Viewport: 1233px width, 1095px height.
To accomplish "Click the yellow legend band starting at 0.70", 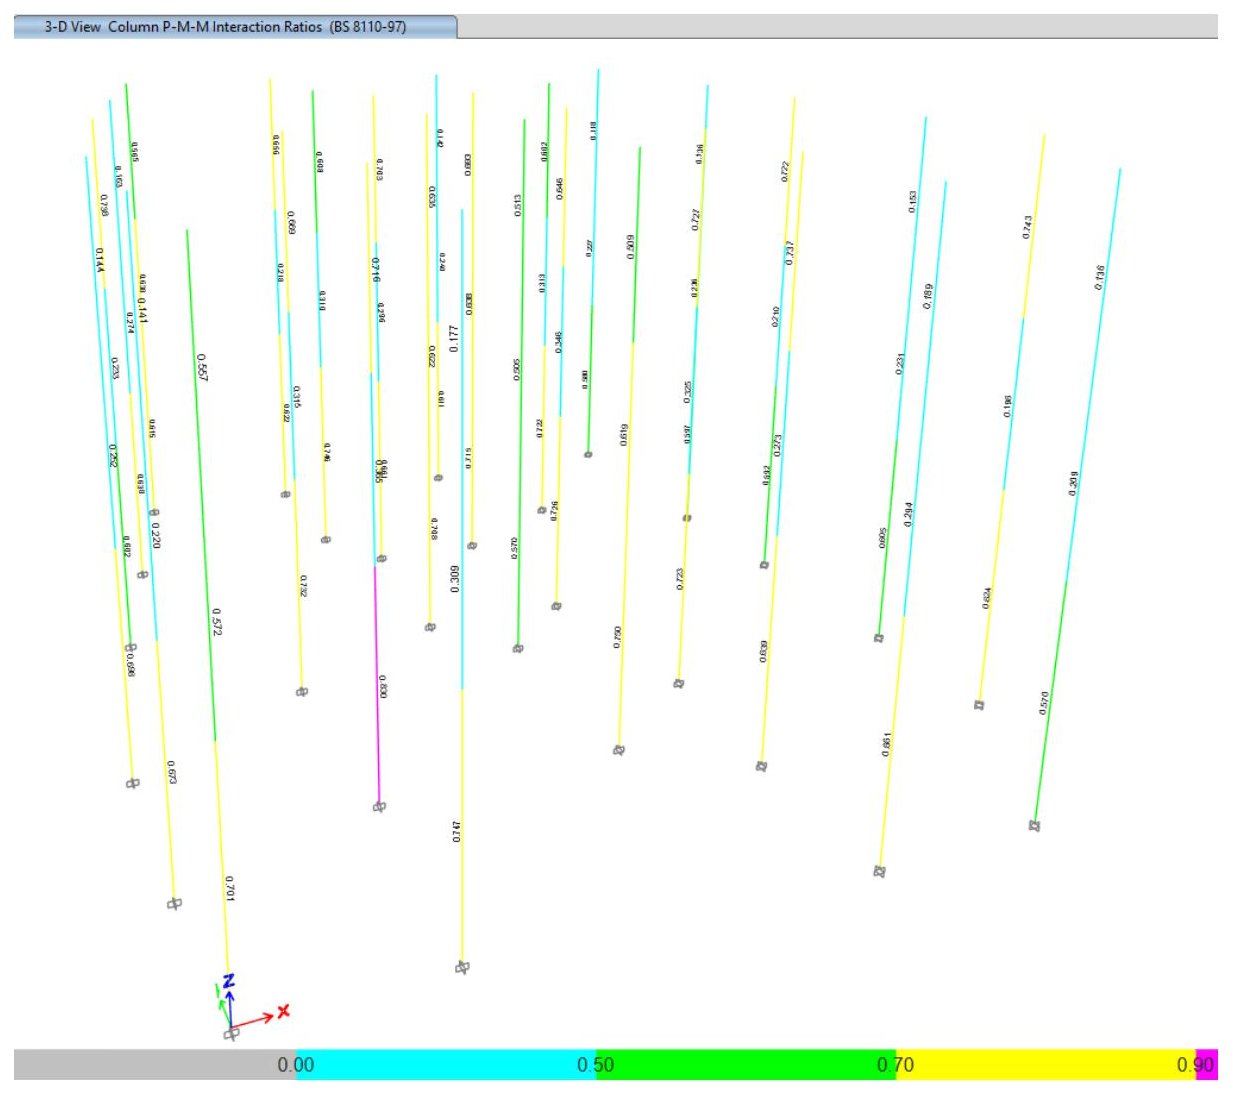I will [1045, 1064].
